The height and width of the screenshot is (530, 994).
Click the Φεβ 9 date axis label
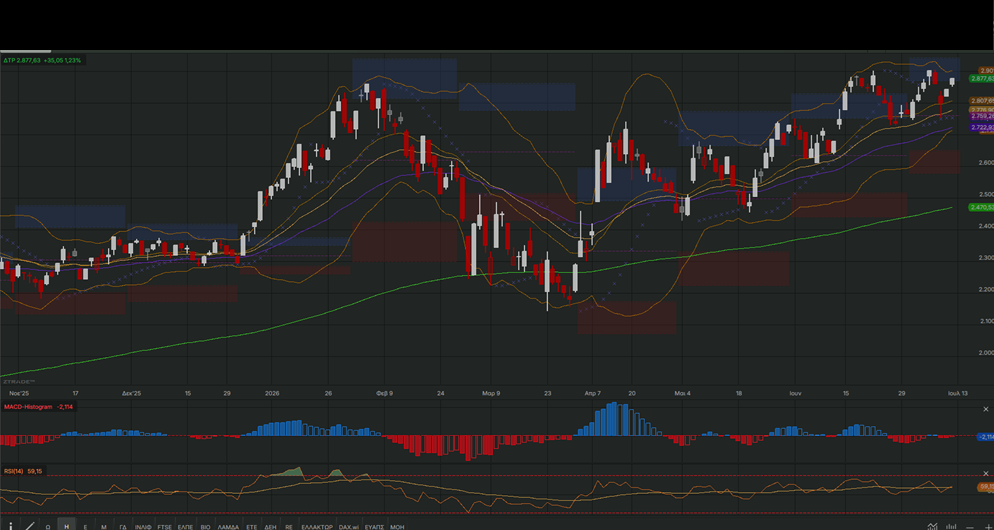click(x=384, y=393)
